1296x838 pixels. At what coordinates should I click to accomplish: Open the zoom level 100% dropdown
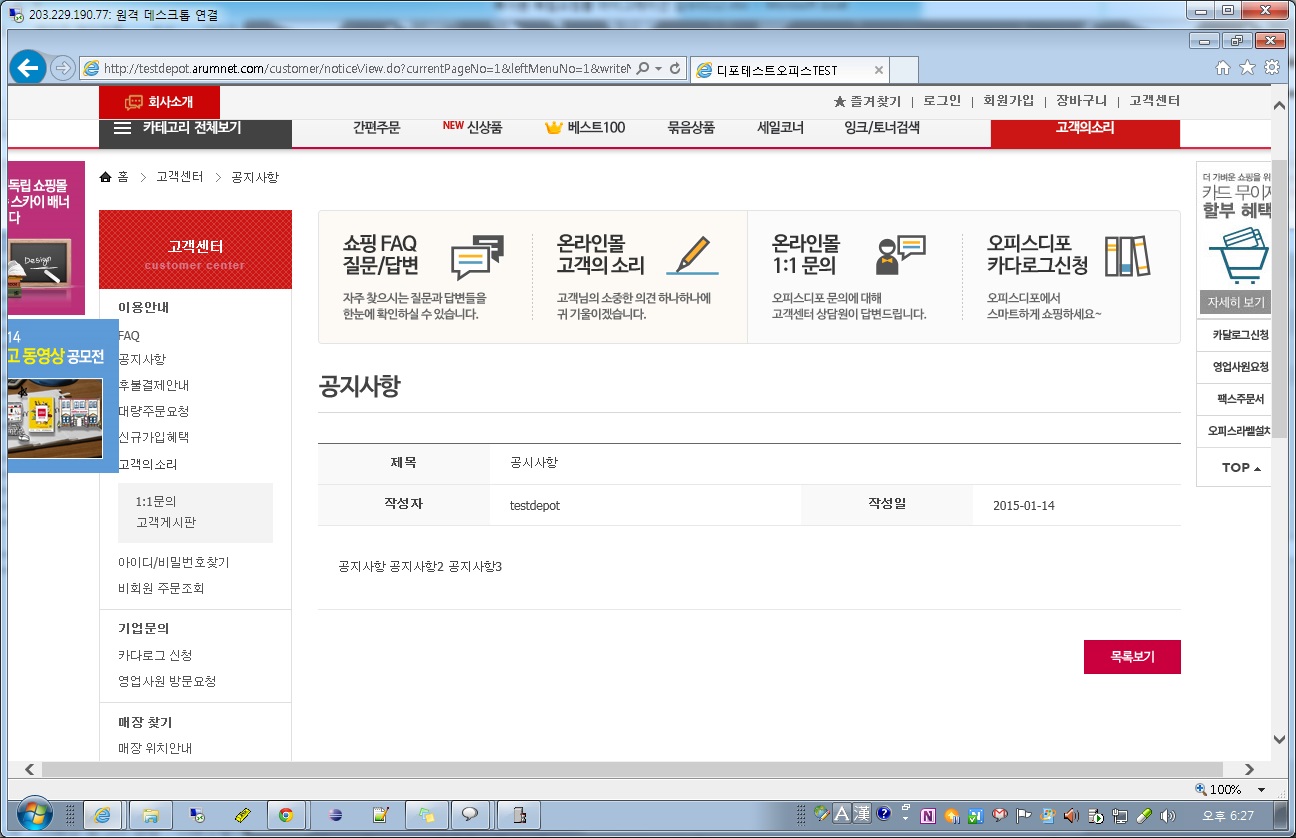click(1261, 790)
